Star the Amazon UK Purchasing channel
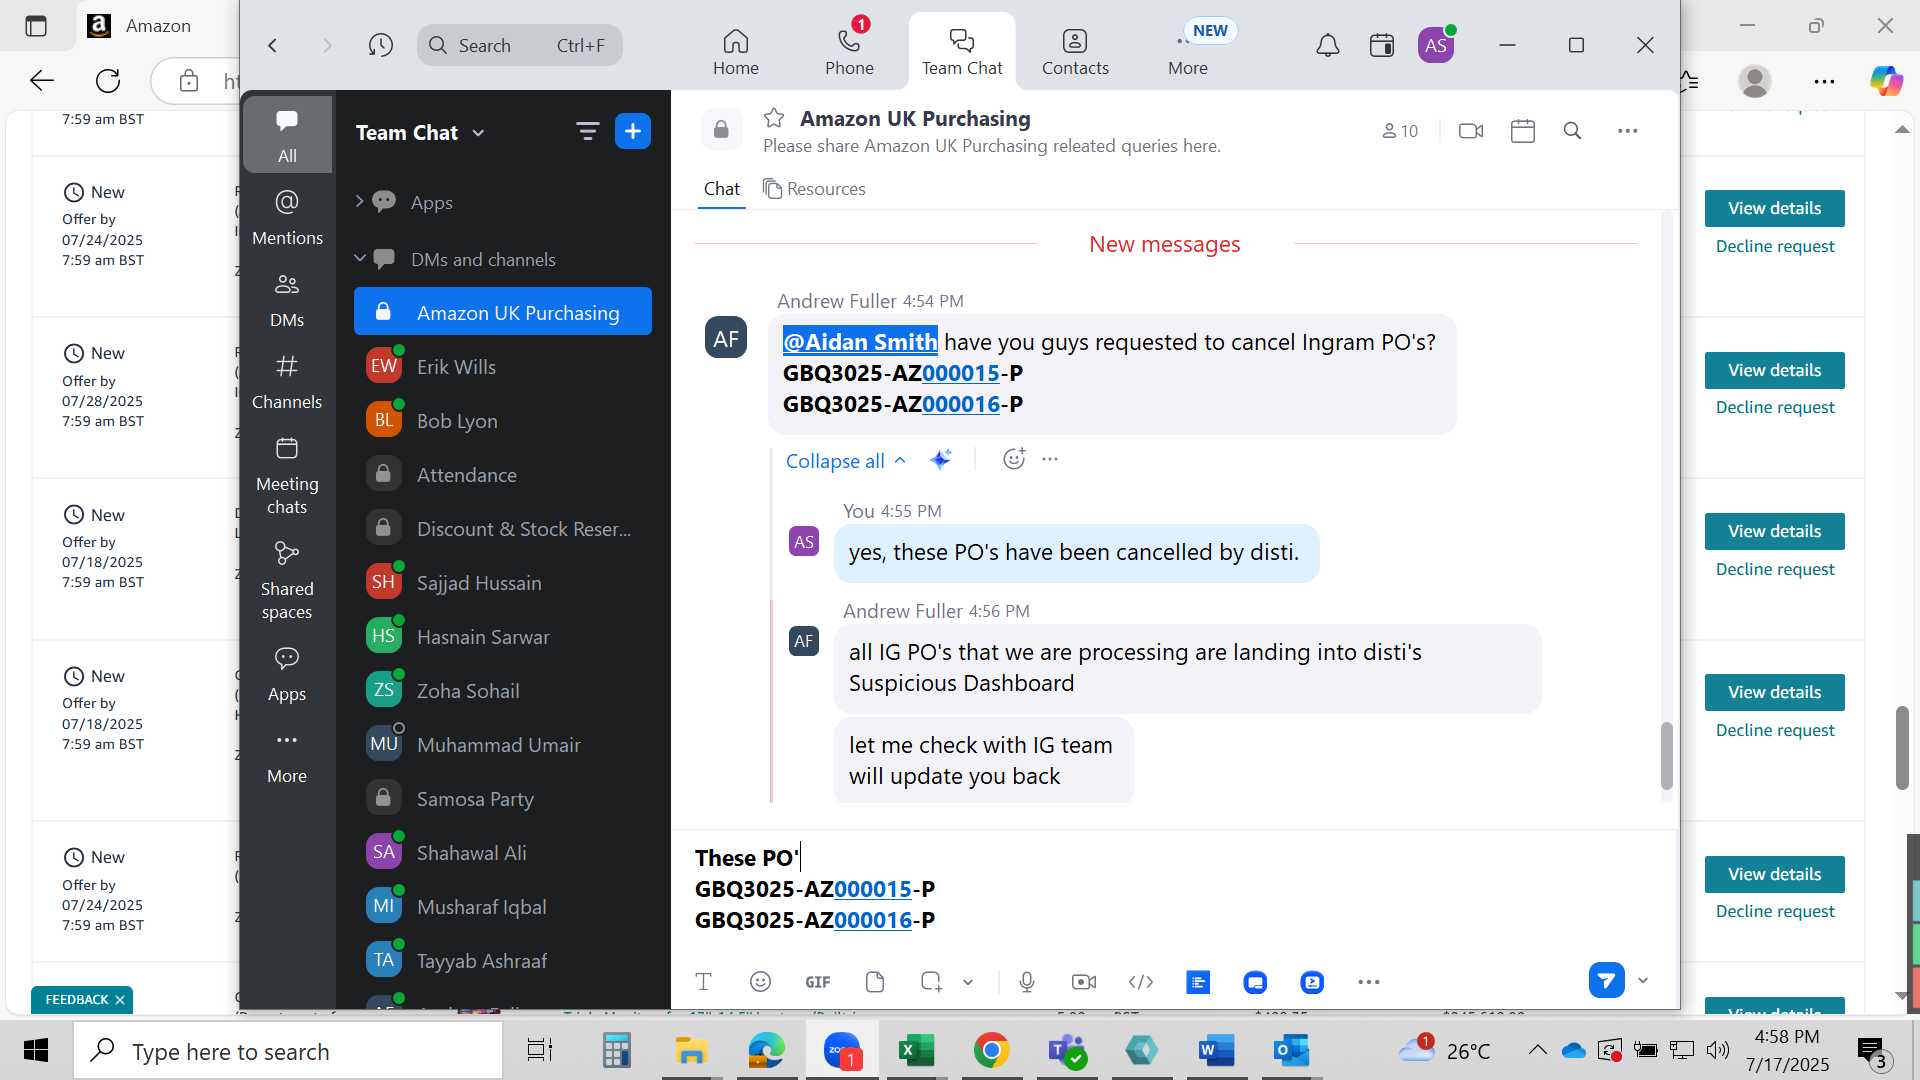Screen dimensions: 1920x1080 point(773,118)
